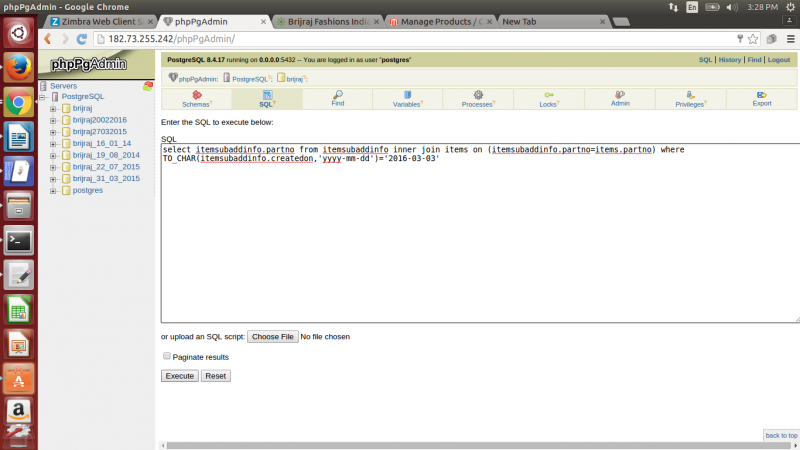800x450 pixels.
Task: Open the Processes tab
Action: pyautogui.click(x=478, y=99)
